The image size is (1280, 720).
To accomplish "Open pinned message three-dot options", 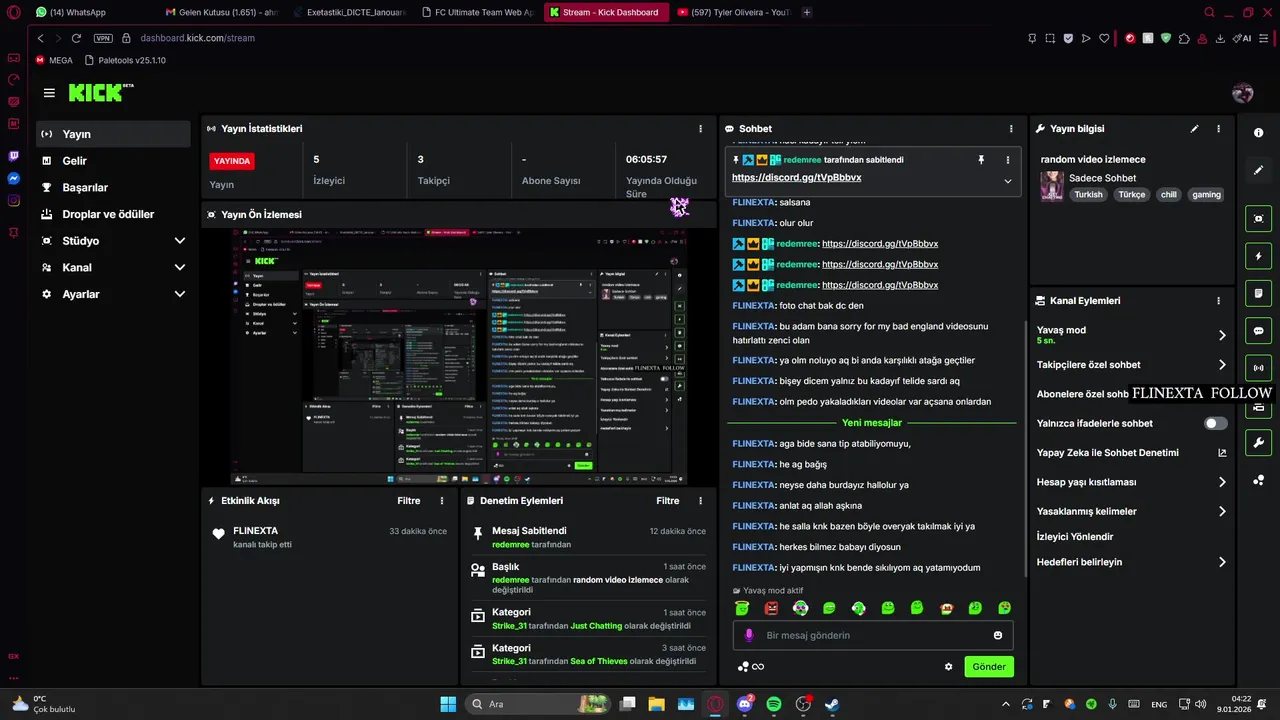I will [1007, 160].
